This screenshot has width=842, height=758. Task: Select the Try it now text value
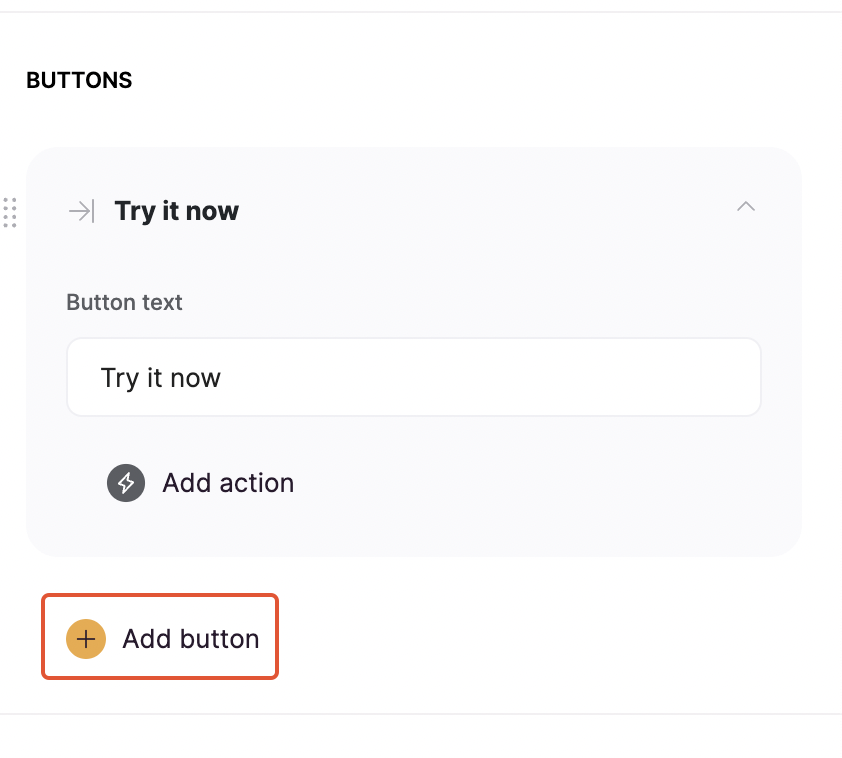(160, 377)
